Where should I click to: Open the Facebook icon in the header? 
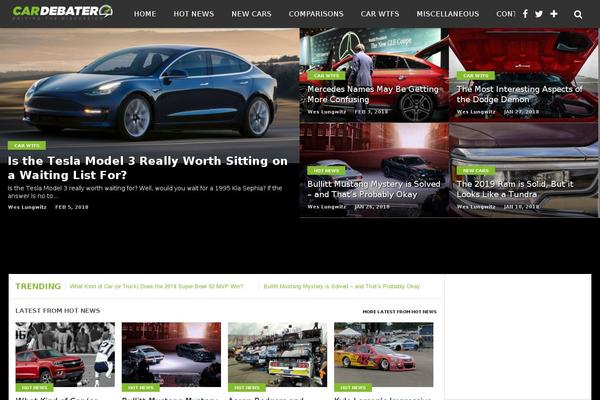pyautogui.click(x=525, y=14)
